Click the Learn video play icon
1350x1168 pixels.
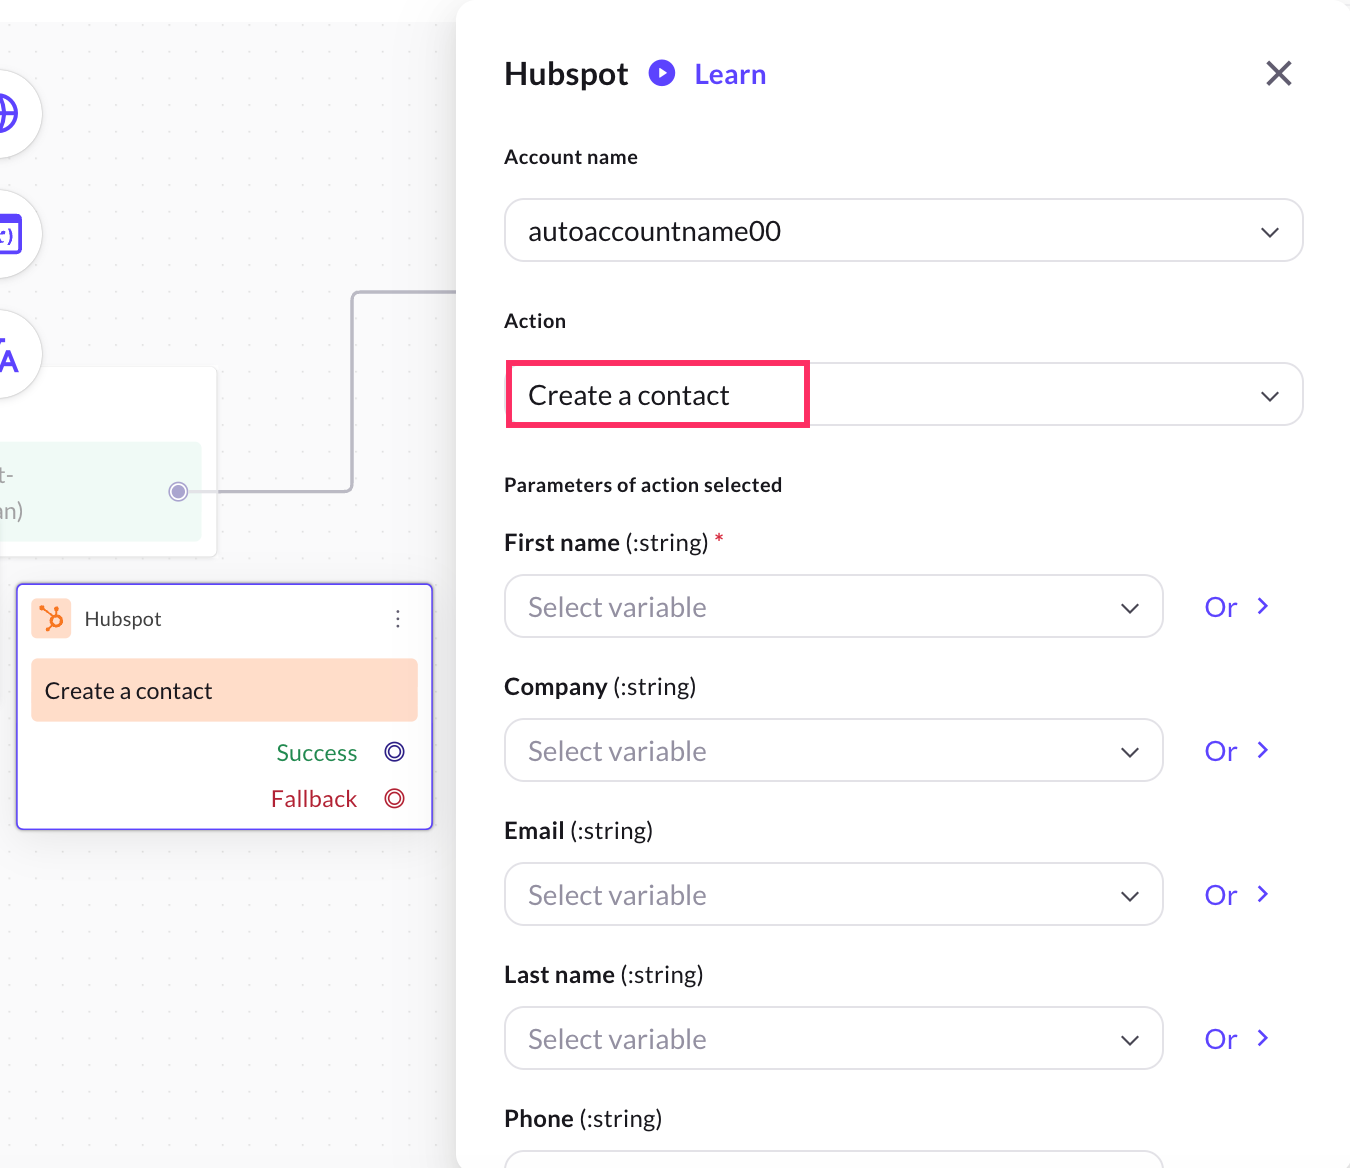coord(661,73)
